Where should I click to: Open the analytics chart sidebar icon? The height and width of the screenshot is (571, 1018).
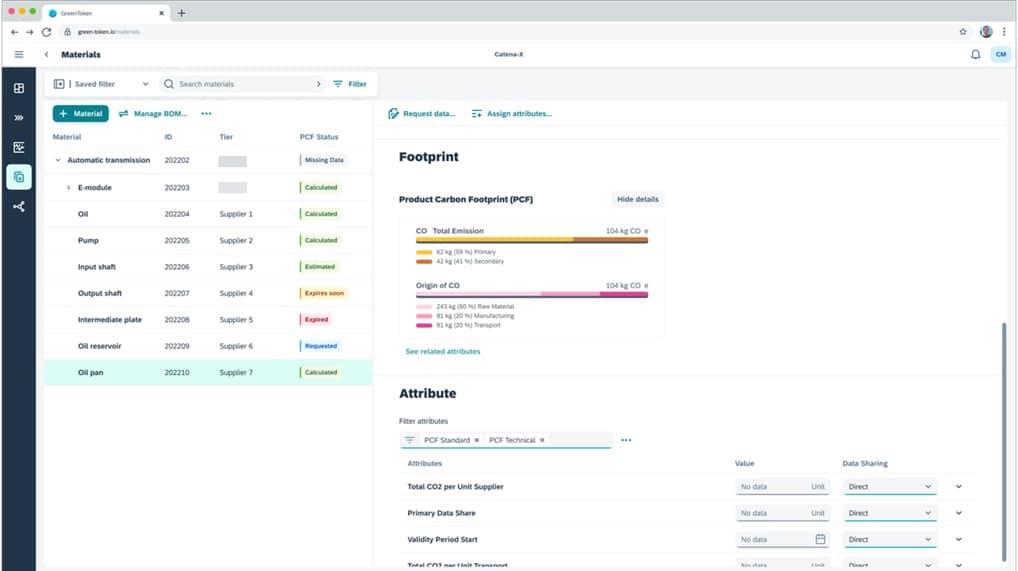click(18, 148)
